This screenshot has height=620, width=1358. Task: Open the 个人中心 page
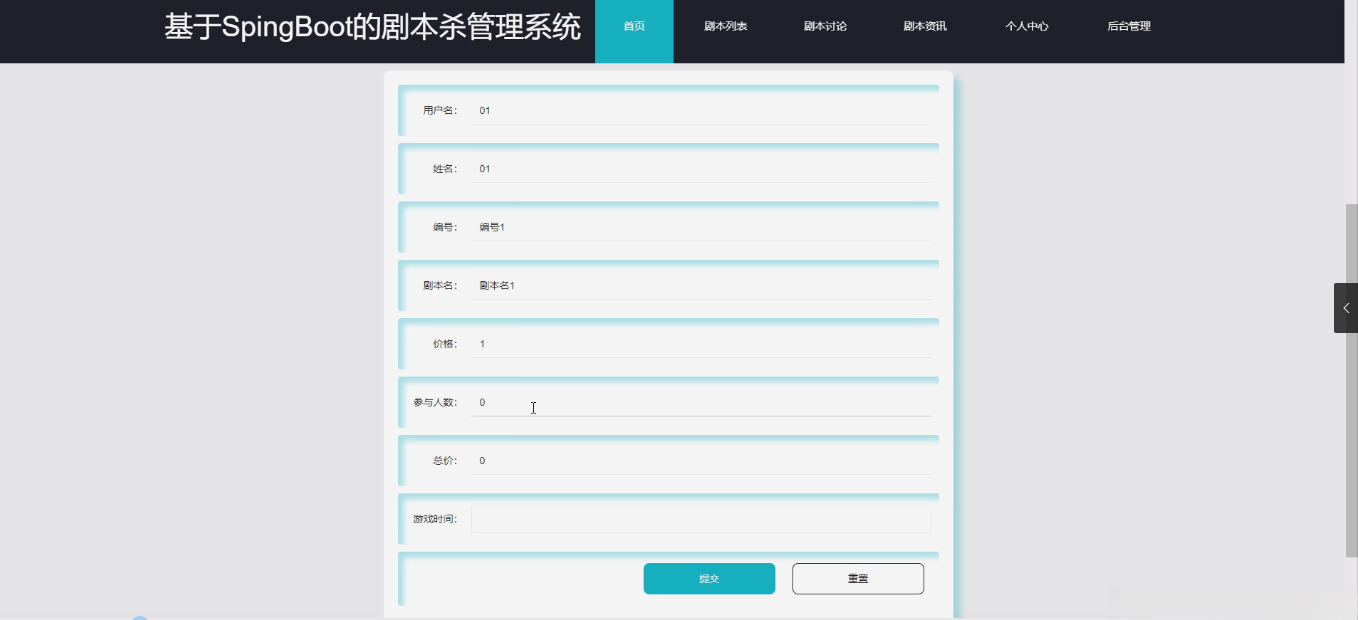1027,26
